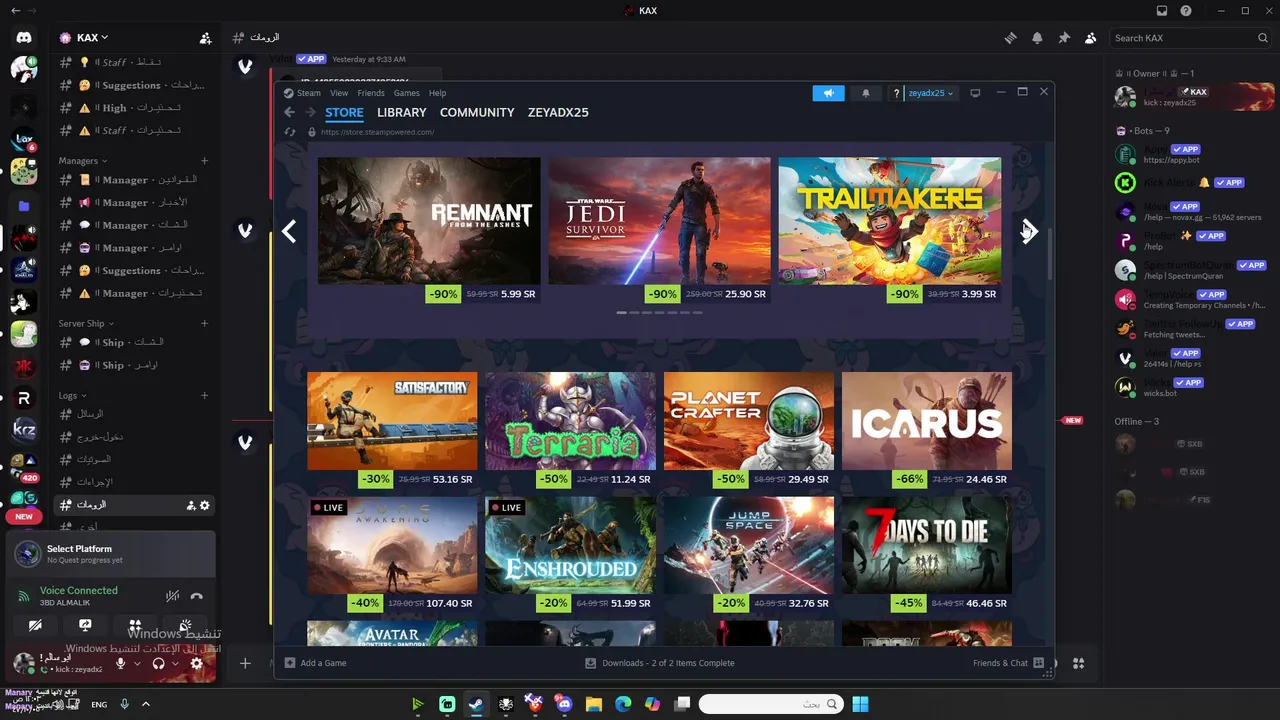
Task: Open Discord help icon in title bar
Action: [x=1186, y=11]
